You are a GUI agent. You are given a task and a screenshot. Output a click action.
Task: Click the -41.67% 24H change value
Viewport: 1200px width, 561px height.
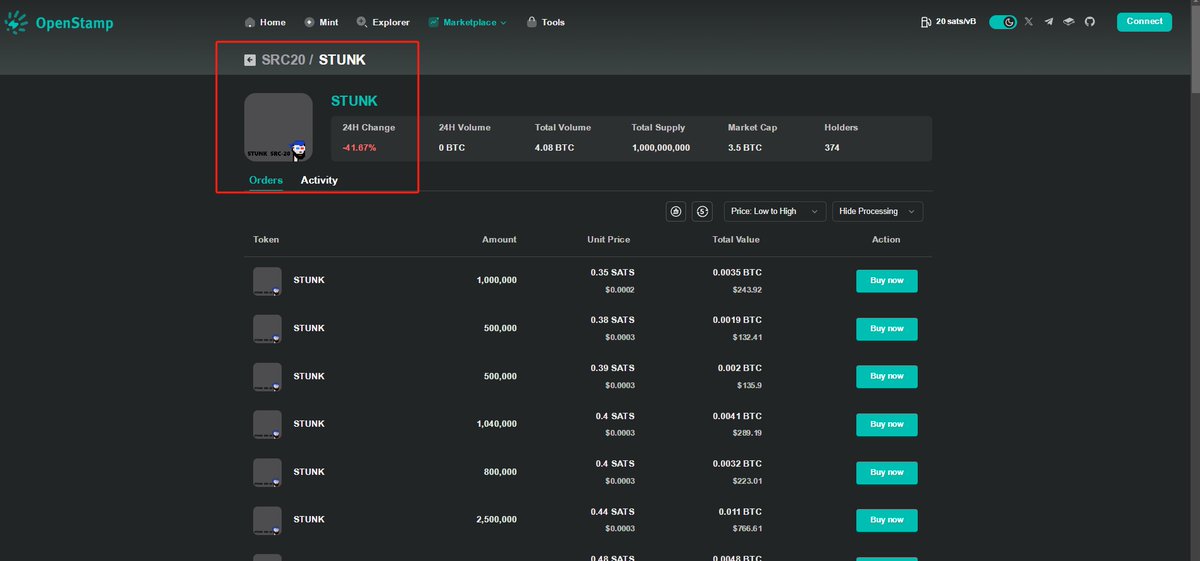pos(359,148)
